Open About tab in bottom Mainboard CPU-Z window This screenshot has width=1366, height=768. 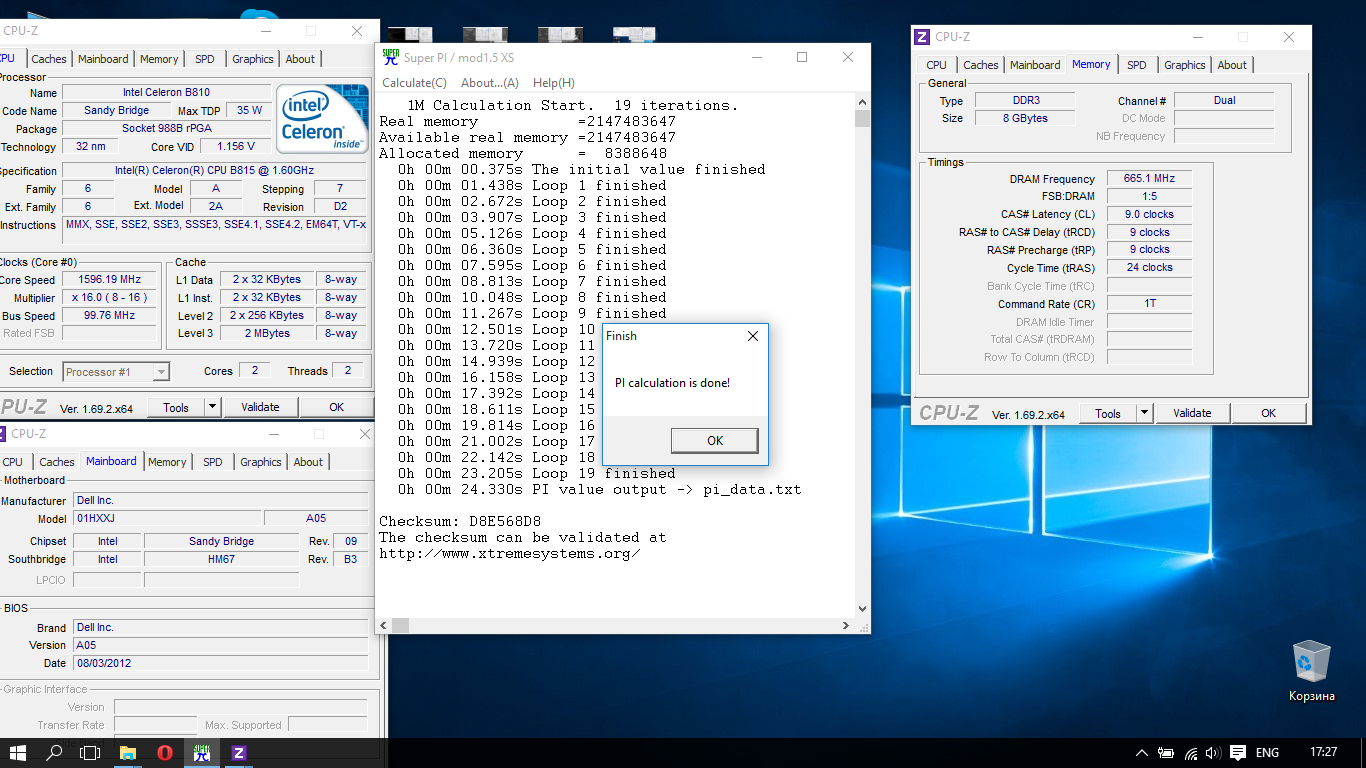(x=308, y=462)
